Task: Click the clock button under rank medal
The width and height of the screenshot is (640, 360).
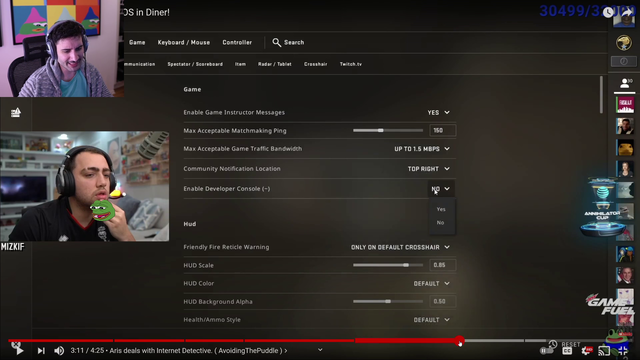Action: [x=624, y=61]
